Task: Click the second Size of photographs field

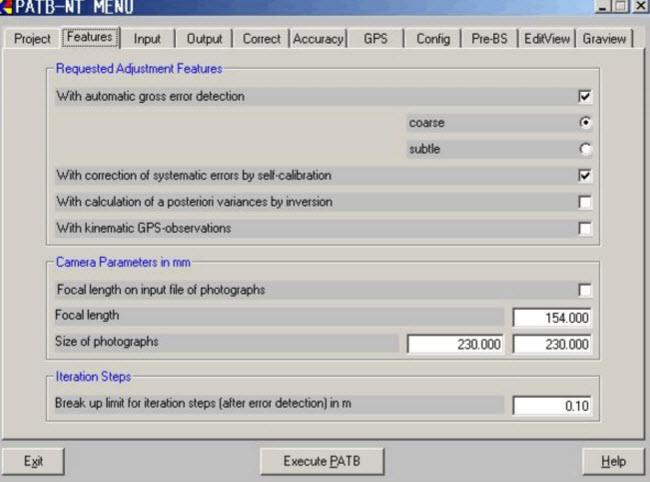Action: [552, 344]
